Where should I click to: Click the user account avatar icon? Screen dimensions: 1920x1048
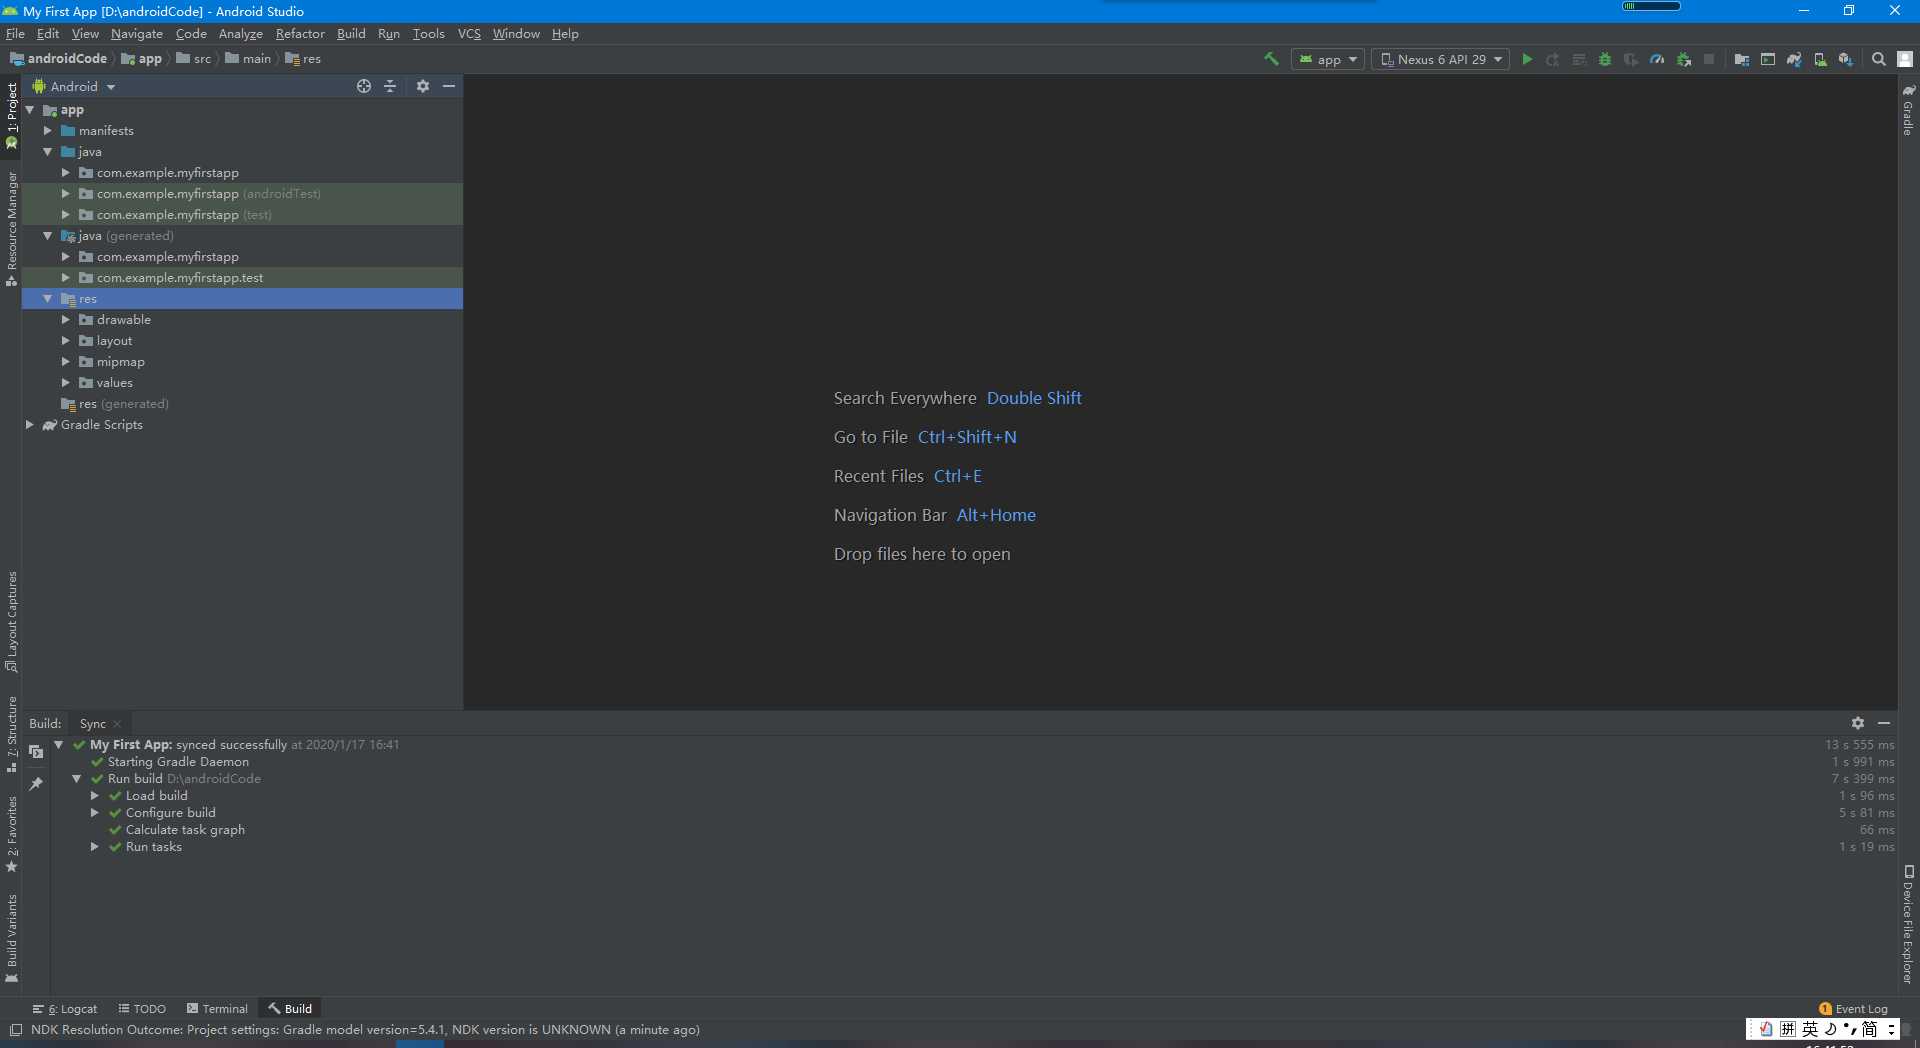(x=1905, y=59)
